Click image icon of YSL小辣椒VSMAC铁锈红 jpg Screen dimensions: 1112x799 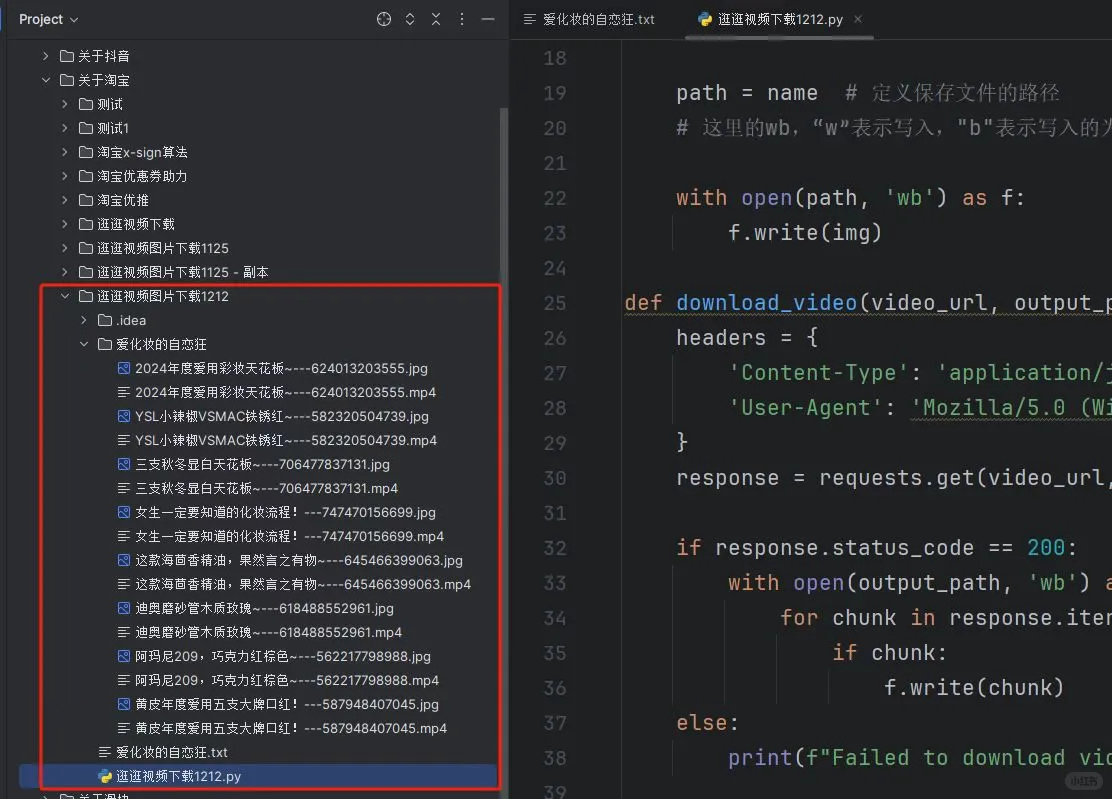point(123,416)
